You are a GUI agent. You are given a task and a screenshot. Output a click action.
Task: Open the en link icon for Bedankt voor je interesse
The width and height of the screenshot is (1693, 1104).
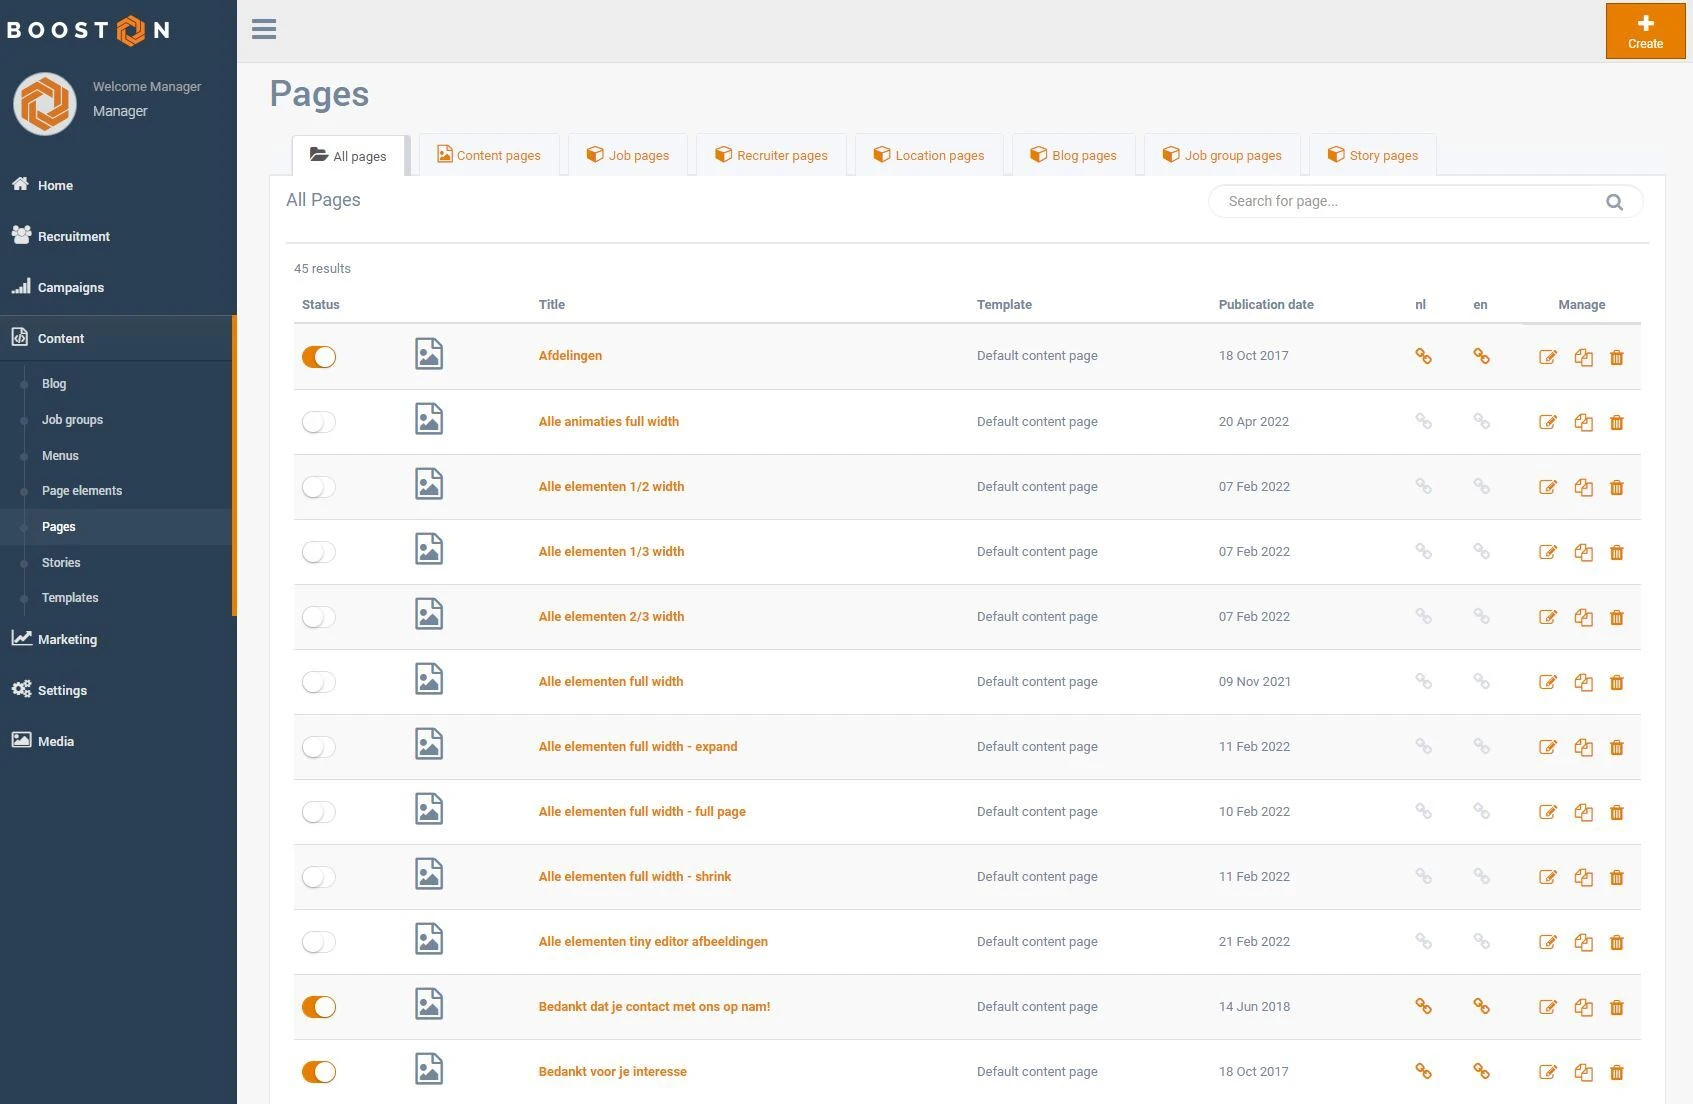click(x=1481, y=1071)
